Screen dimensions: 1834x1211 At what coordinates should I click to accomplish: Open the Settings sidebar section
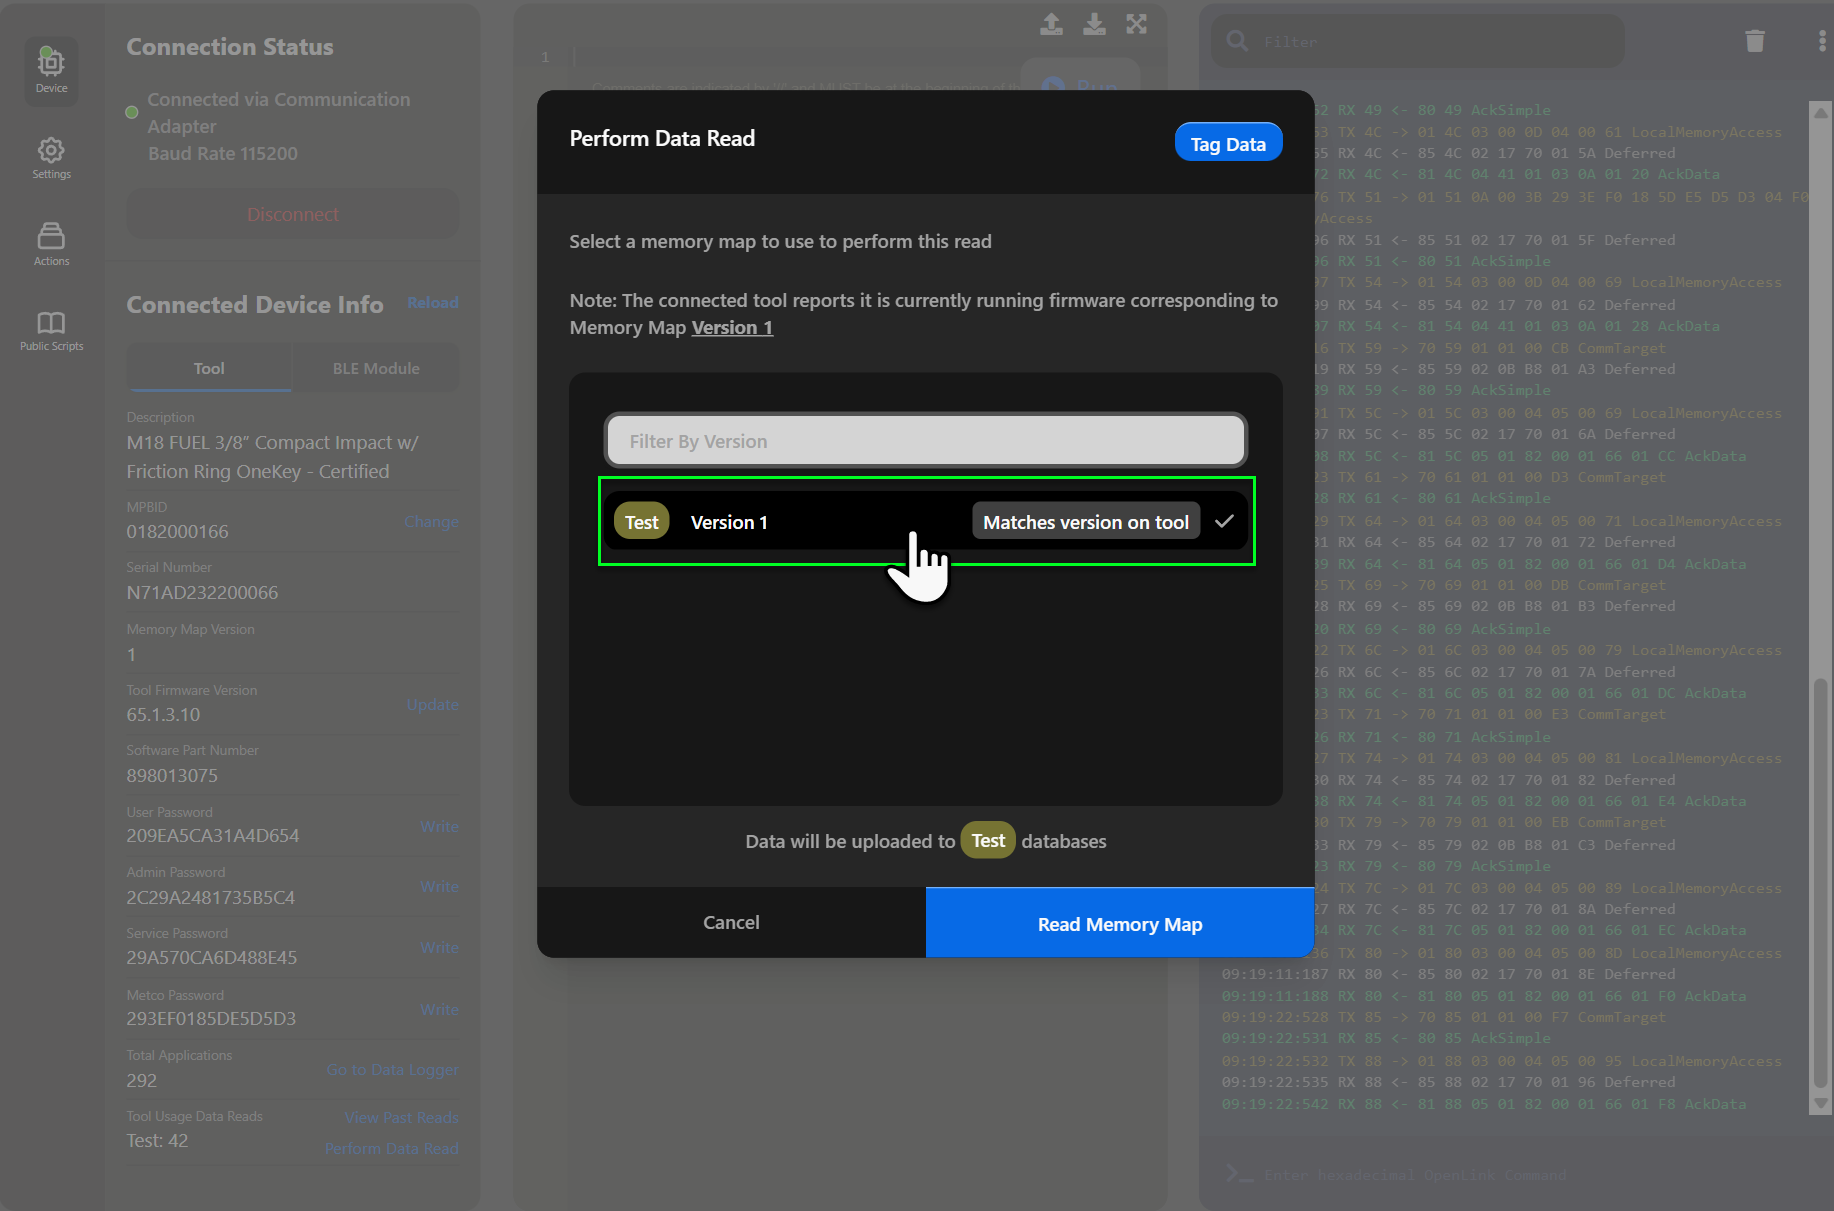click(51, 158)
